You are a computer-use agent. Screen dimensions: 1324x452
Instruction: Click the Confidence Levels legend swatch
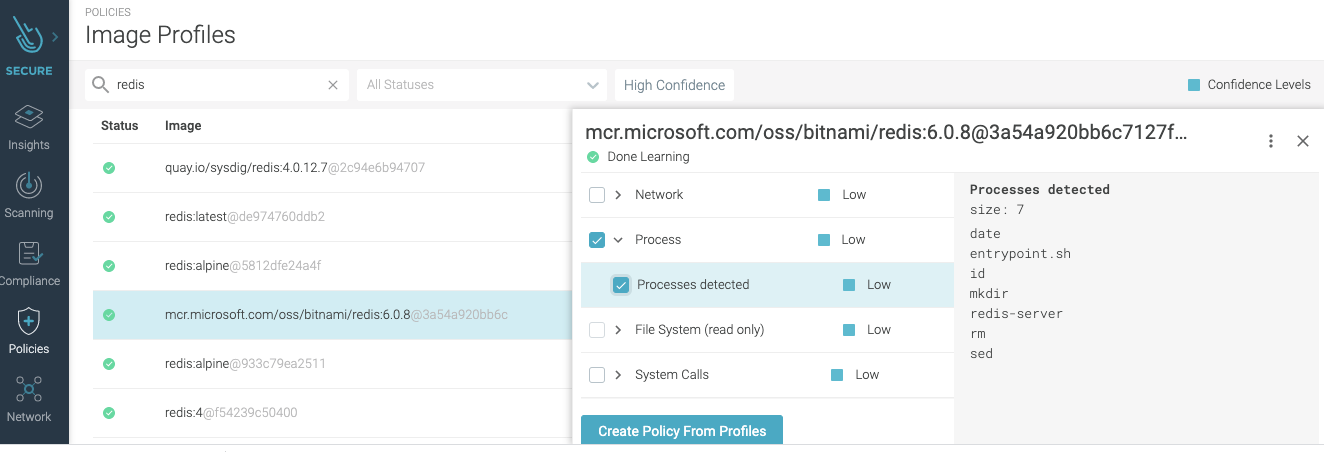click(1193, 85)
